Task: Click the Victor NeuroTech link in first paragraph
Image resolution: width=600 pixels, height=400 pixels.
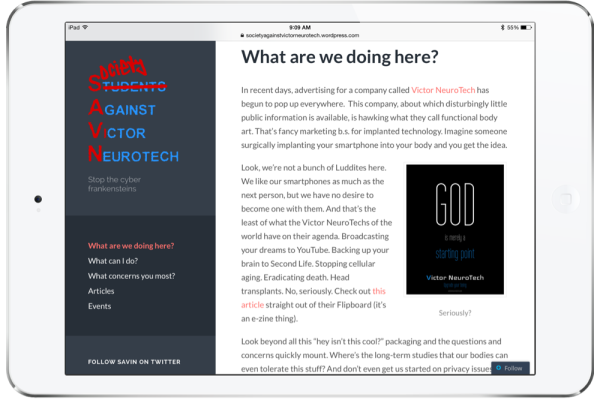Action: [443, 90]
